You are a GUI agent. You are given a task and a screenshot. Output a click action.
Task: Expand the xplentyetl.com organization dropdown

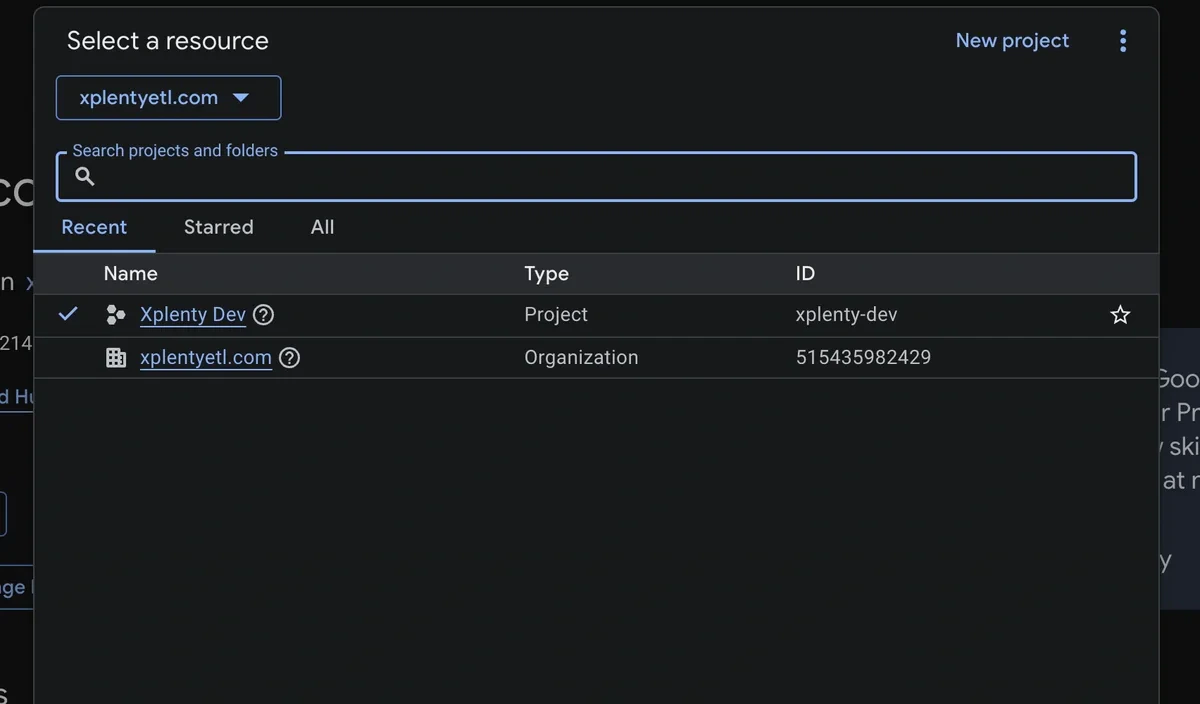tap(168, 98)
